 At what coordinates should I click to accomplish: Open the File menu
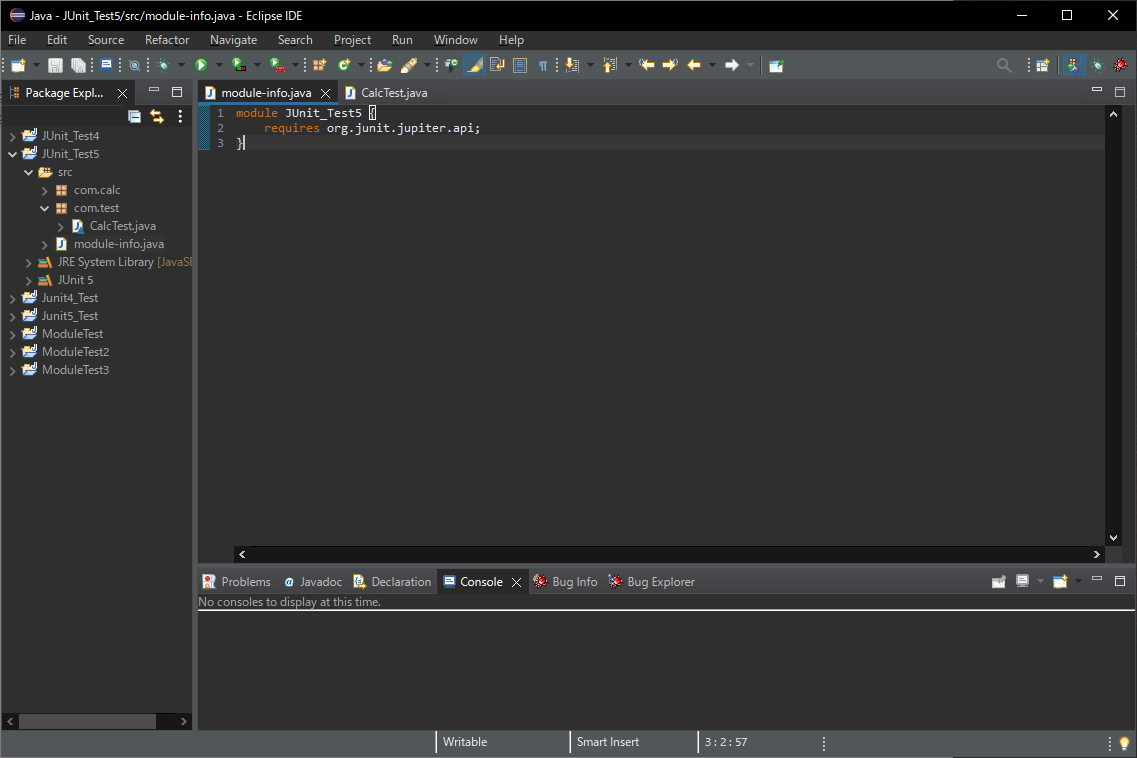[17, 40]
